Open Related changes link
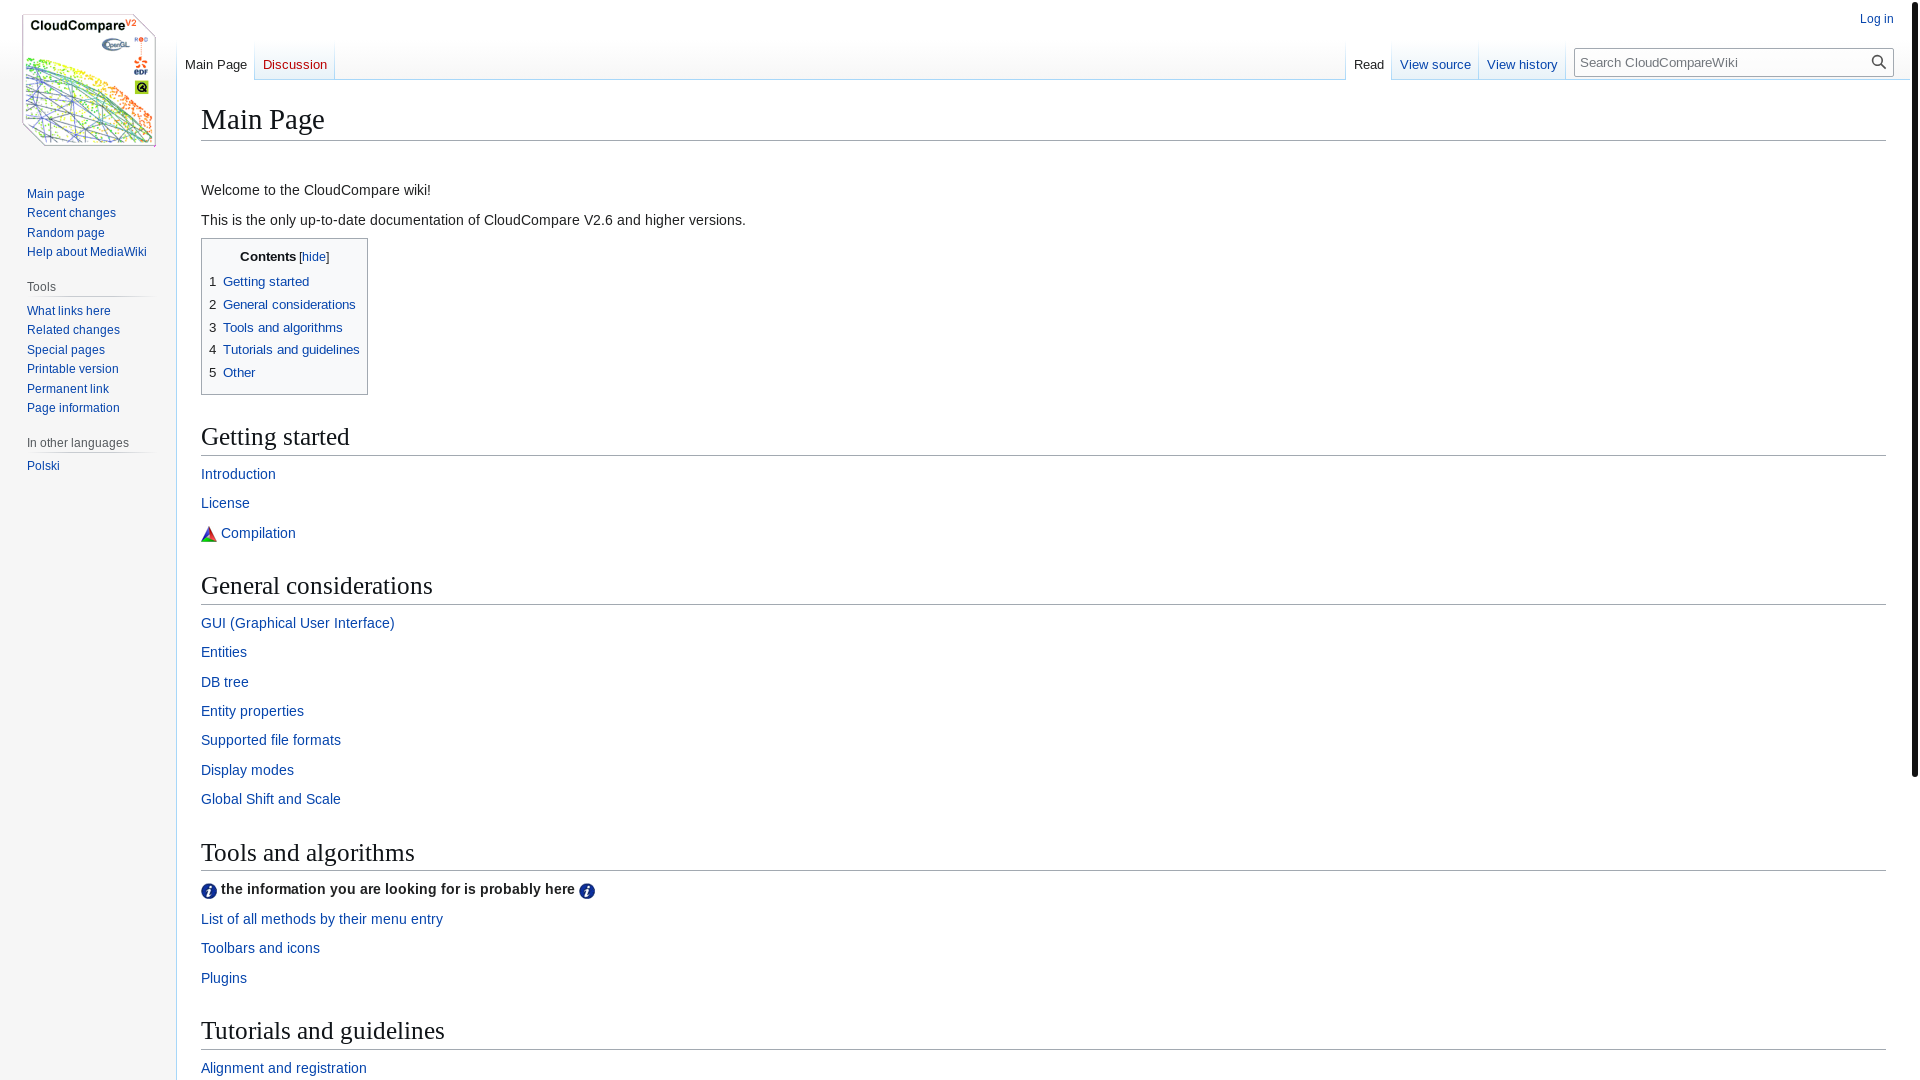The width and height of the screenshot is (1920, 1080). click(73, 330)
